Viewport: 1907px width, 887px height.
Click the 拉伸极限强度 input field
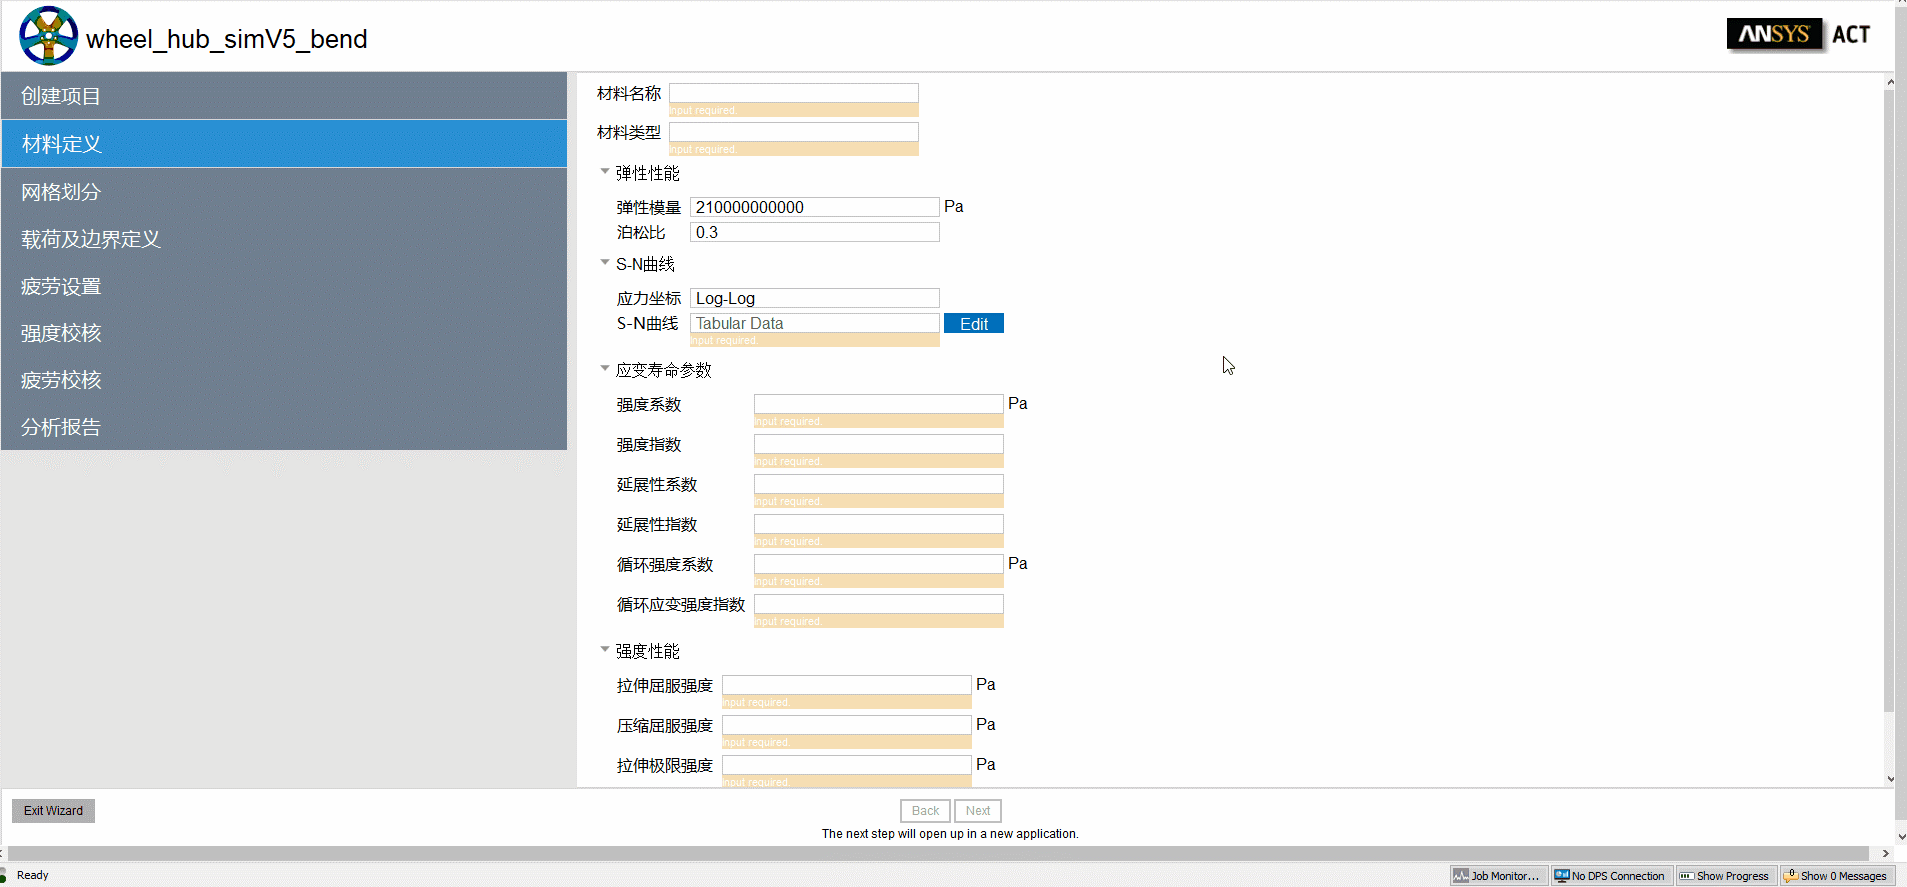(x=846, y=765)
